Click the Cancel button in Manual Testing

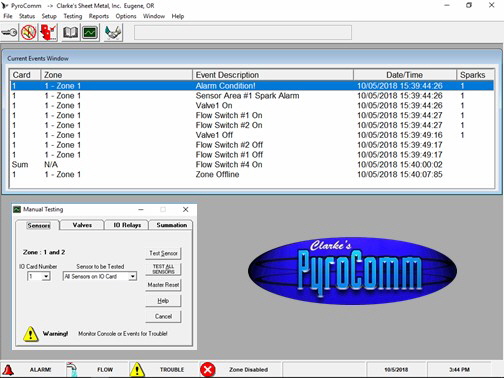click(x=163, y=316)
